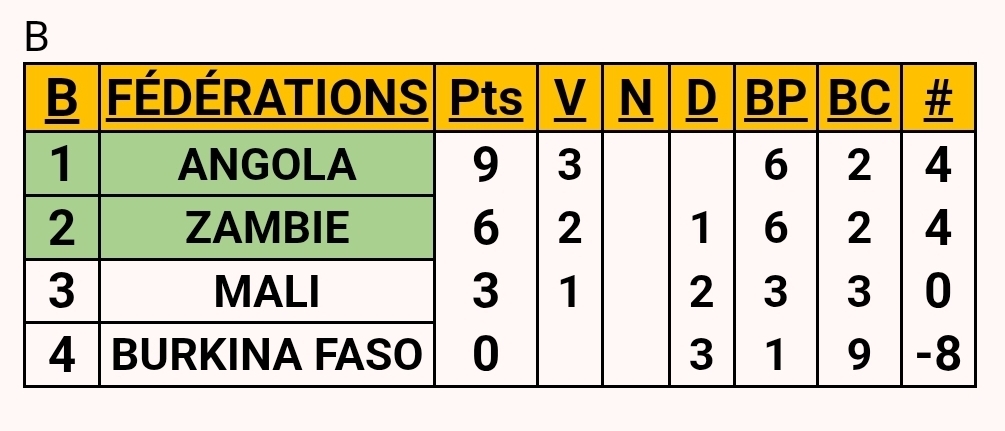Click the group B label above table
Viewport: 1005px width, 431px height.
(36, 37)
